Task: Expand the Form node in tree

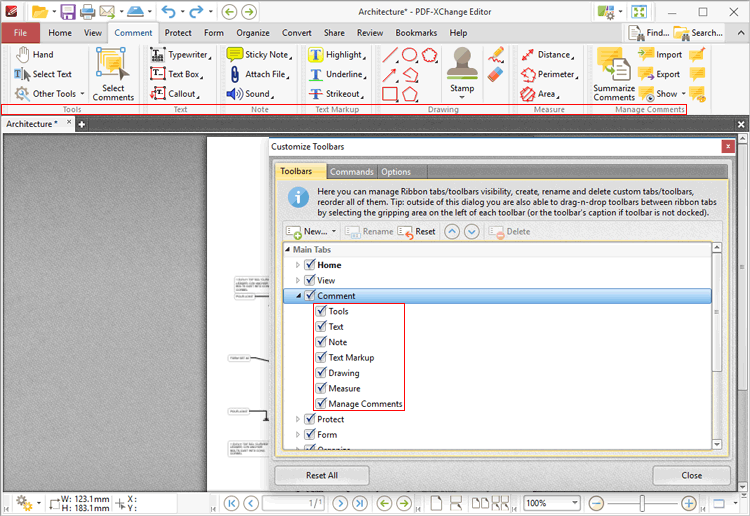Action: [298, 435]
